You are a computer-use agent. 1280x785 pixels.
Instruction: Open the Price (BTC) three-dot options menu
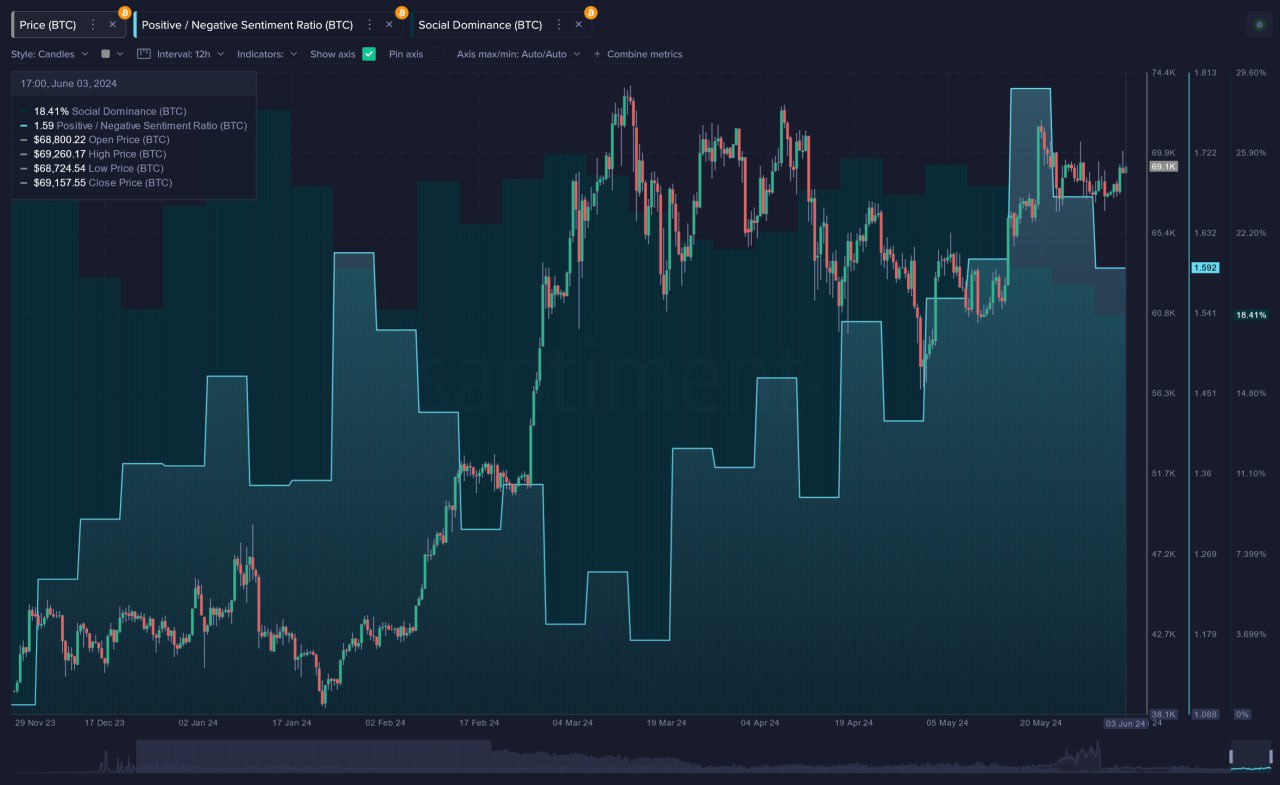coord(93,25)
